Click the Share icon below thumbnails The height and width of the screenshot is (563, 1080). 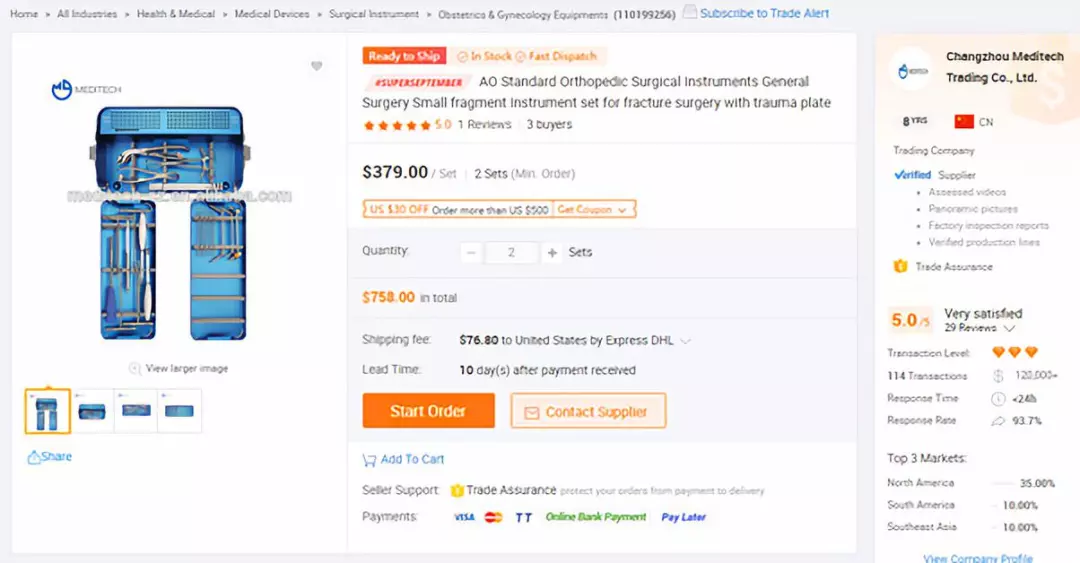(35, 457)
